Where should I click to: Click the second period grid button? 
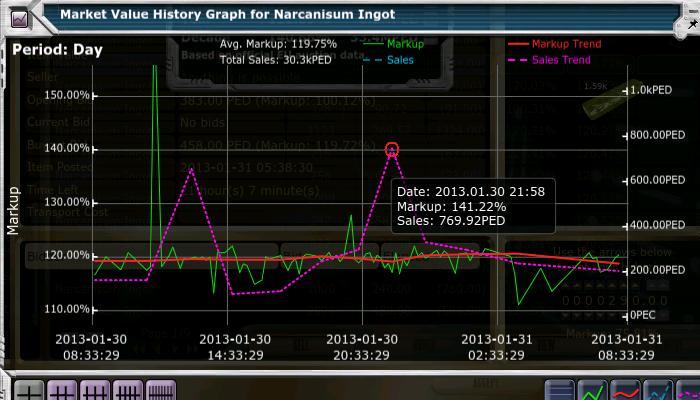pos(62,391)
